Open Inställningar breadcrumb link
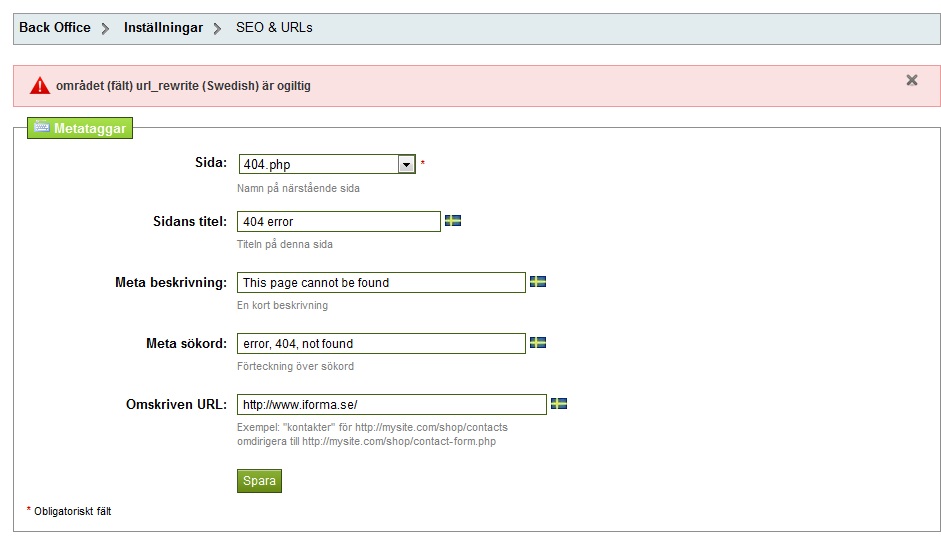This screenshot has height=560, width=941. pyautogui.click(x=163, y=28)
